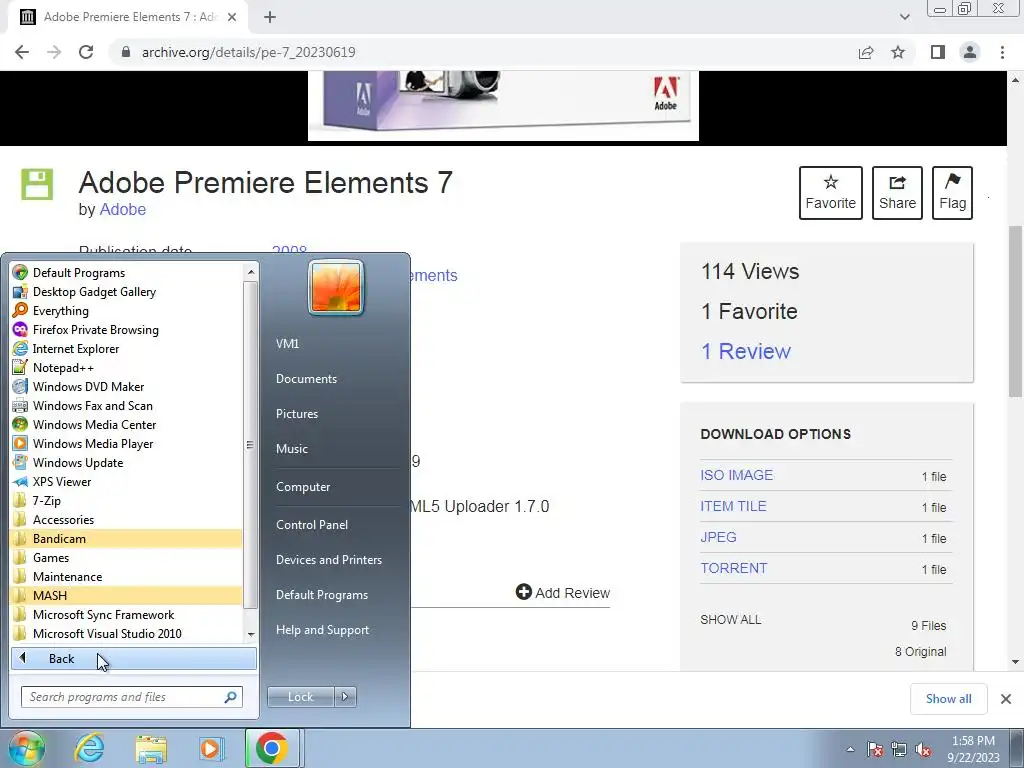Open Chrome three-dot menu
The image size is (1024, 768).
coord(1002,52)
